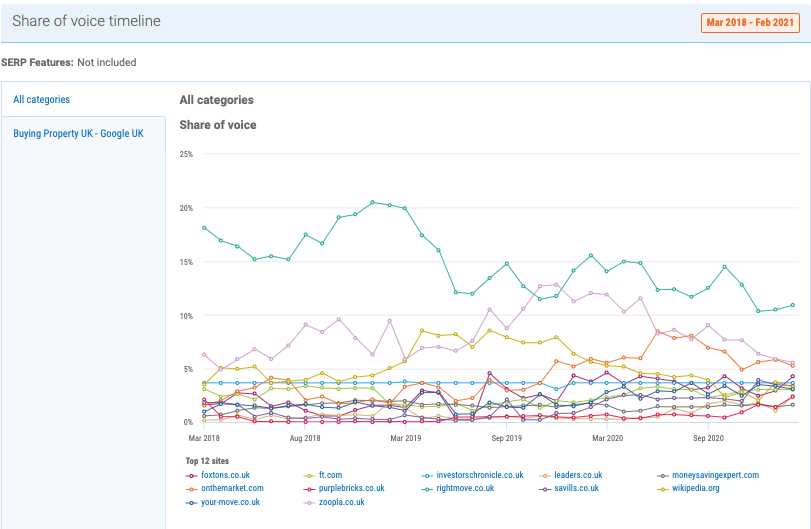Click moneysavingexpert.com gray legend marker
Image resolution: width=811 pixels, height=529 pixels.
[x=663, y=476]
